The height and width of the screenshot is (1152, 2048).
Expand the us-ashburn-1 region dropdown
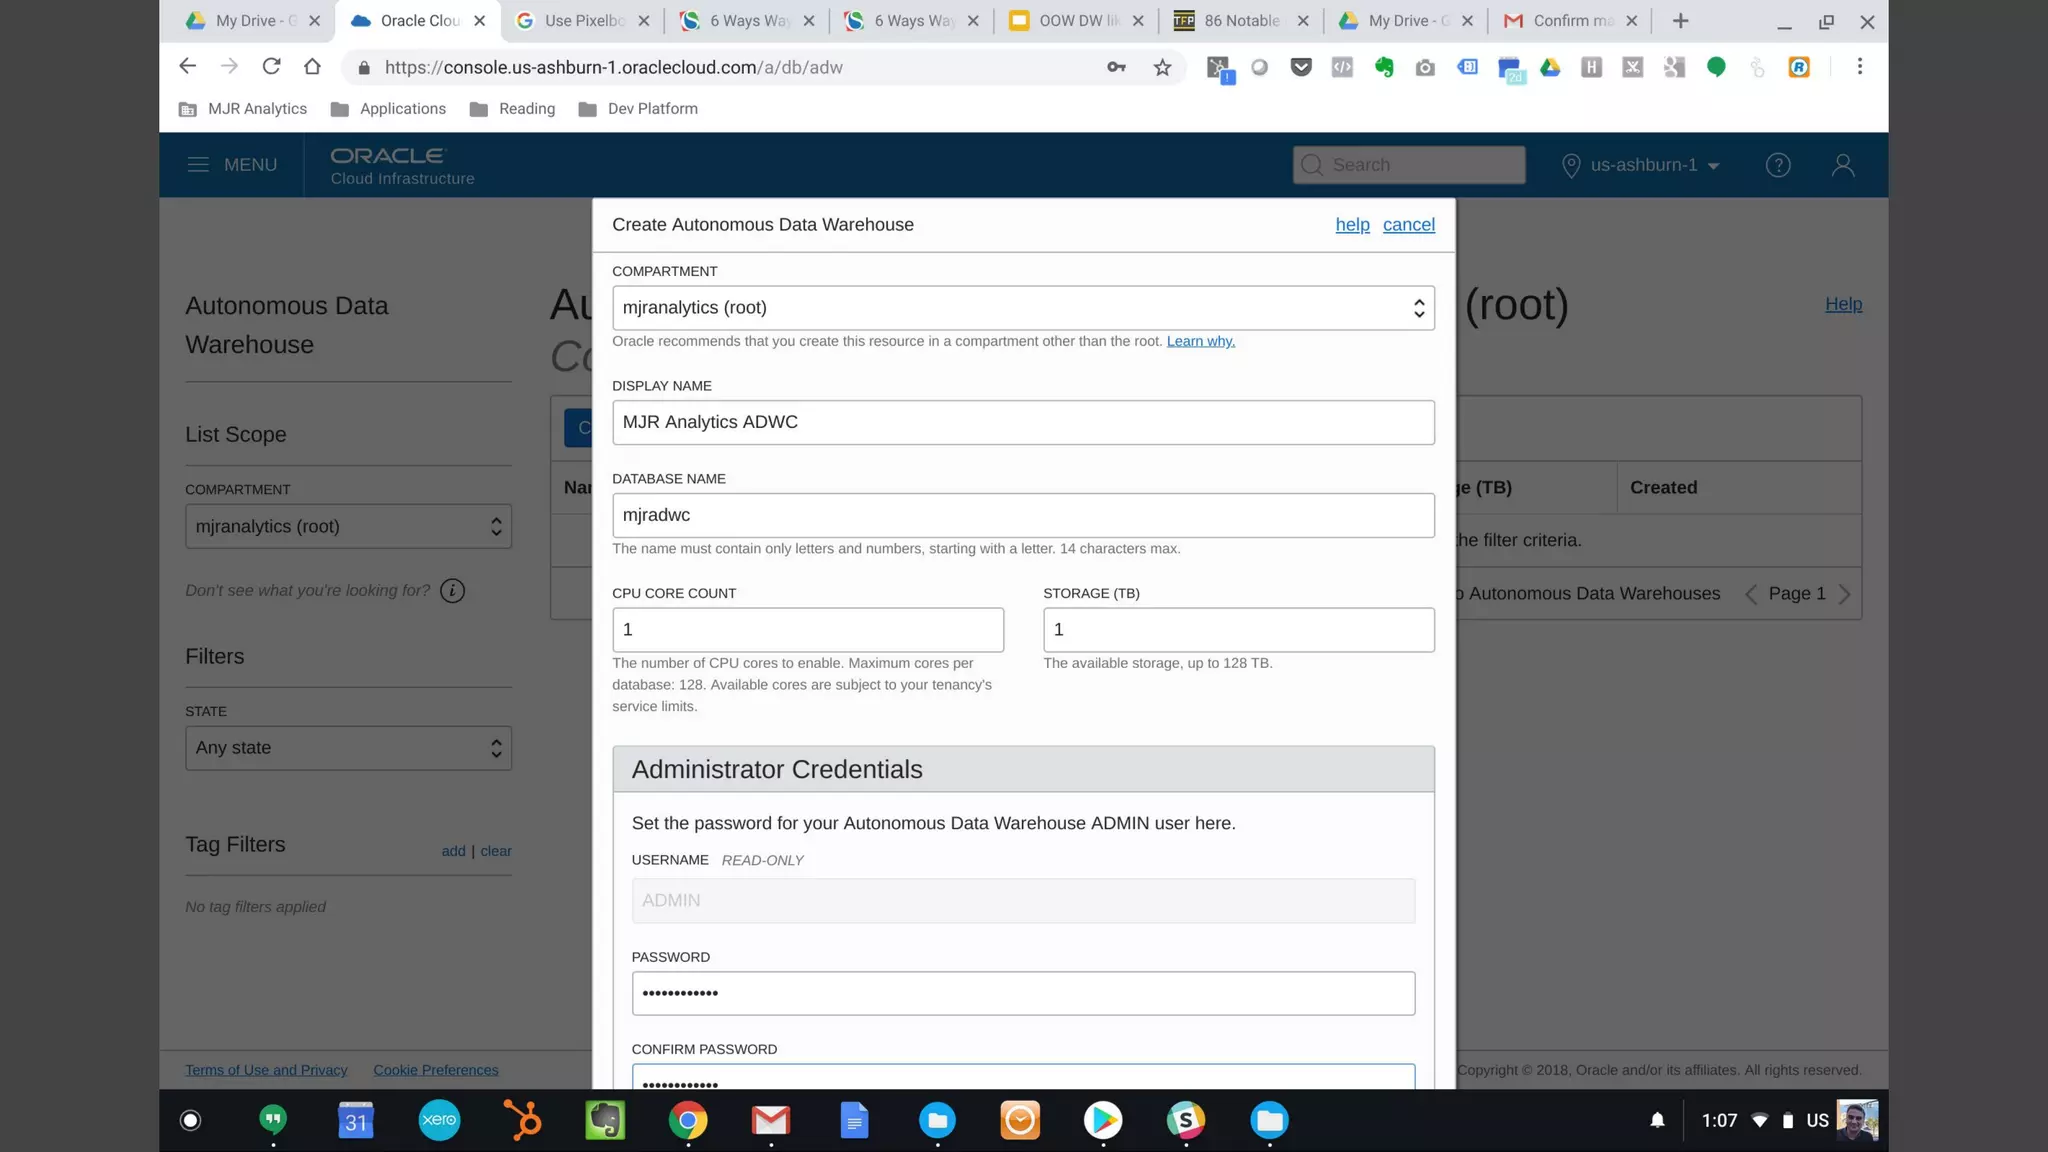1641,165
